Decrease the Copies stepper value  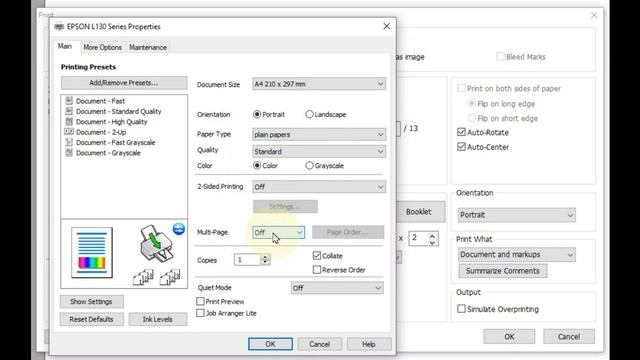click(x=265, y=262)
